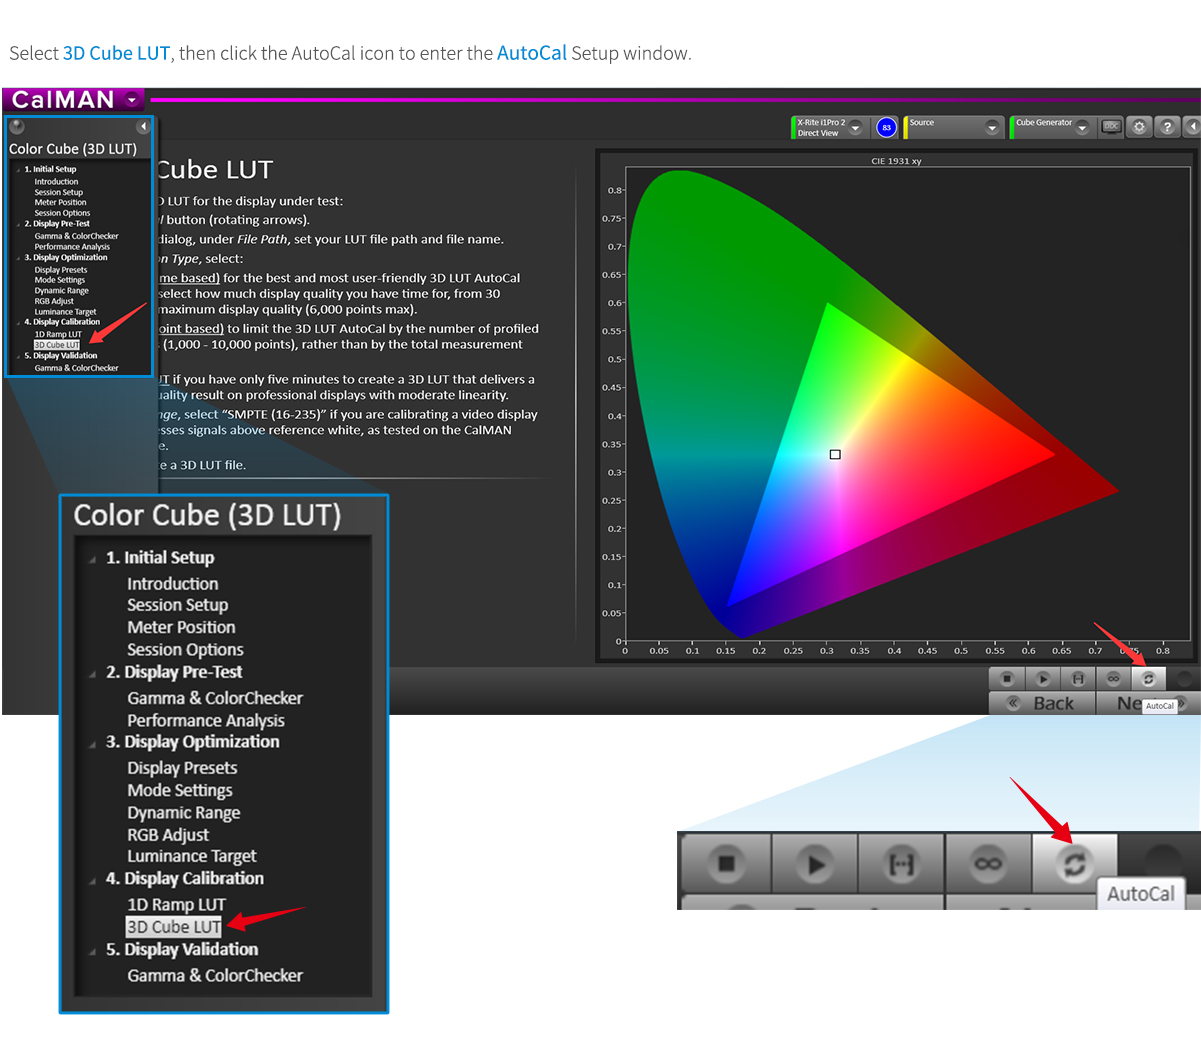
Task: Click the Read Series bracket icon in the CalMAN toolbar
Action: (1078, 678)
